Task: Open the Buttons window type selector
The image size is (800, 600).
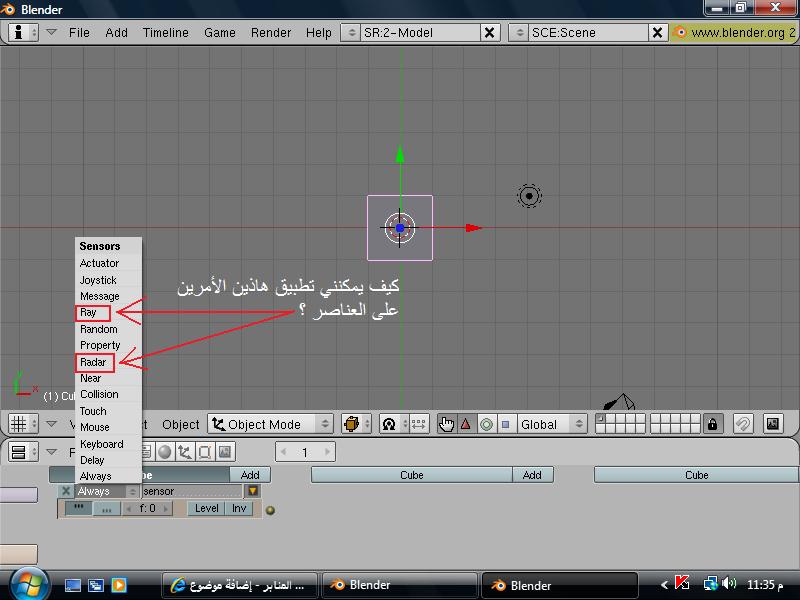Action: click(23, 452)
